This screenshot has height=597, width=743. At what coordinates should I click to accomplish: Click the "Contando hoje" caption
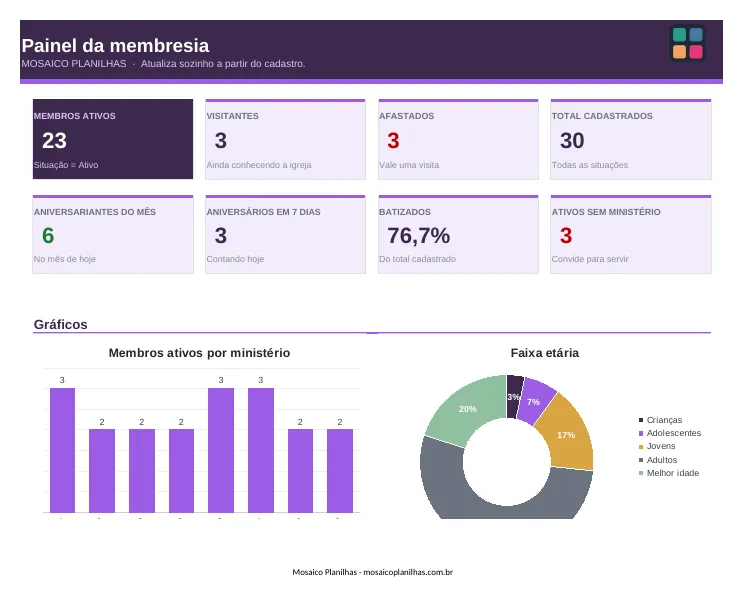point(235,259)
